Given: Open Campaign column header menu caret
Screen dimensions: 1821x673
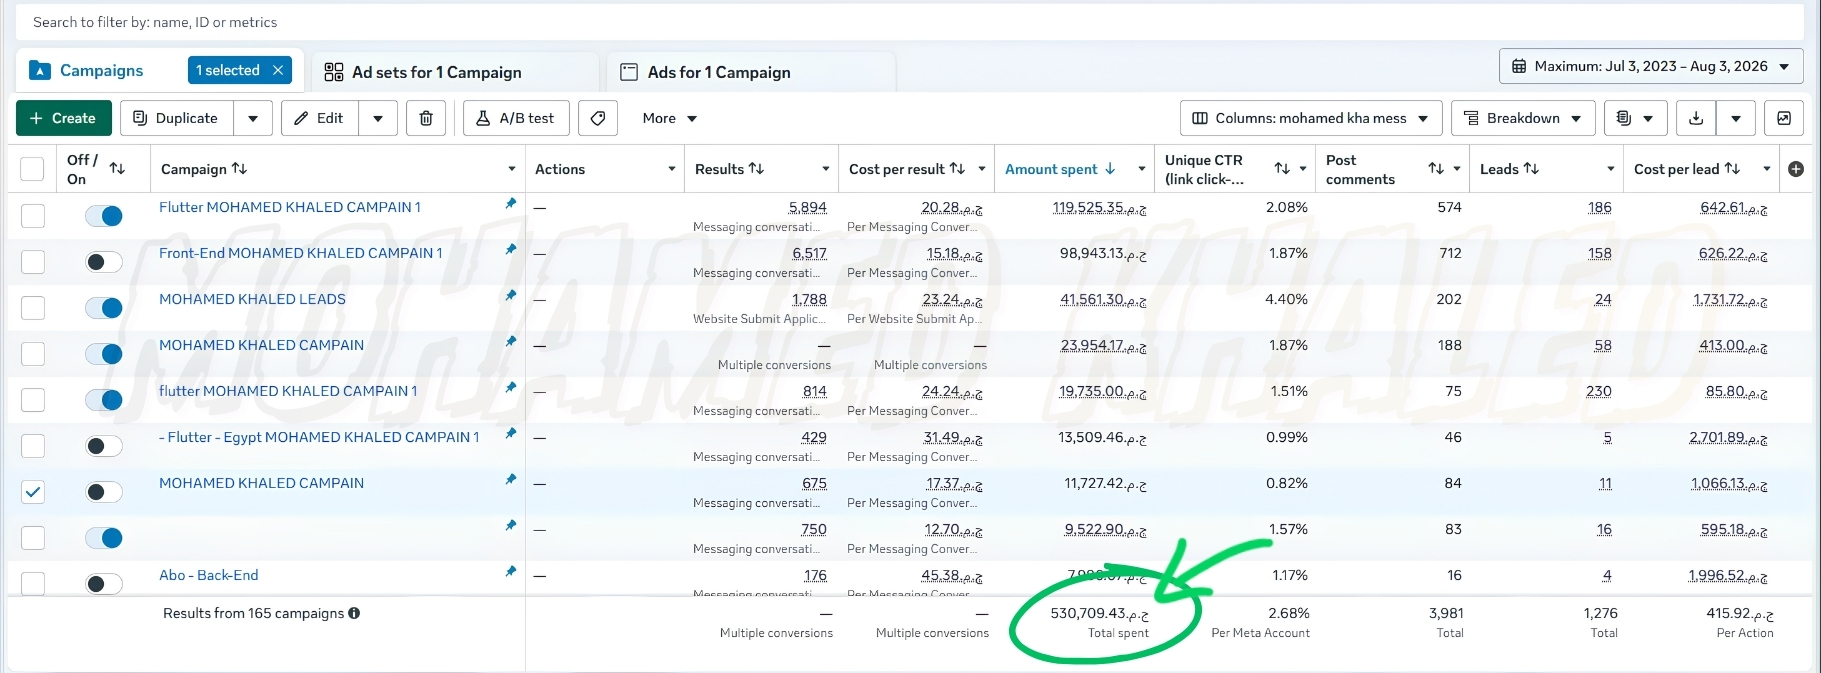Looking at the screenshot, I should point(512,169).
